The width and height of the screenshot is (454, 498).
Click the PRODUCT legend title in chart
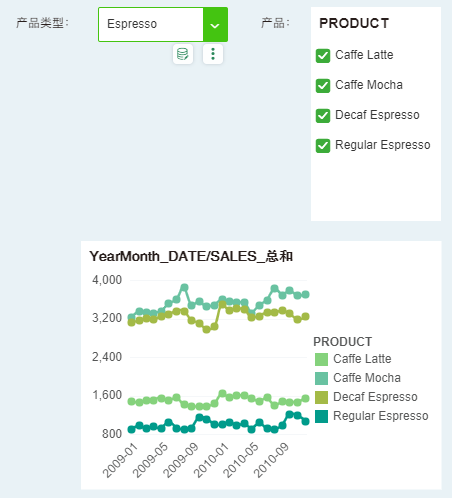[342, 342]
